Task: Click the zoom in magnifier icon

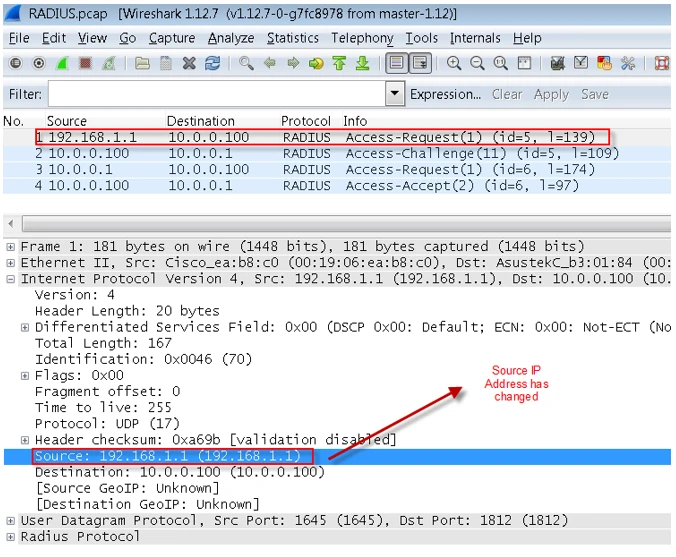Action: pos(454,63)
